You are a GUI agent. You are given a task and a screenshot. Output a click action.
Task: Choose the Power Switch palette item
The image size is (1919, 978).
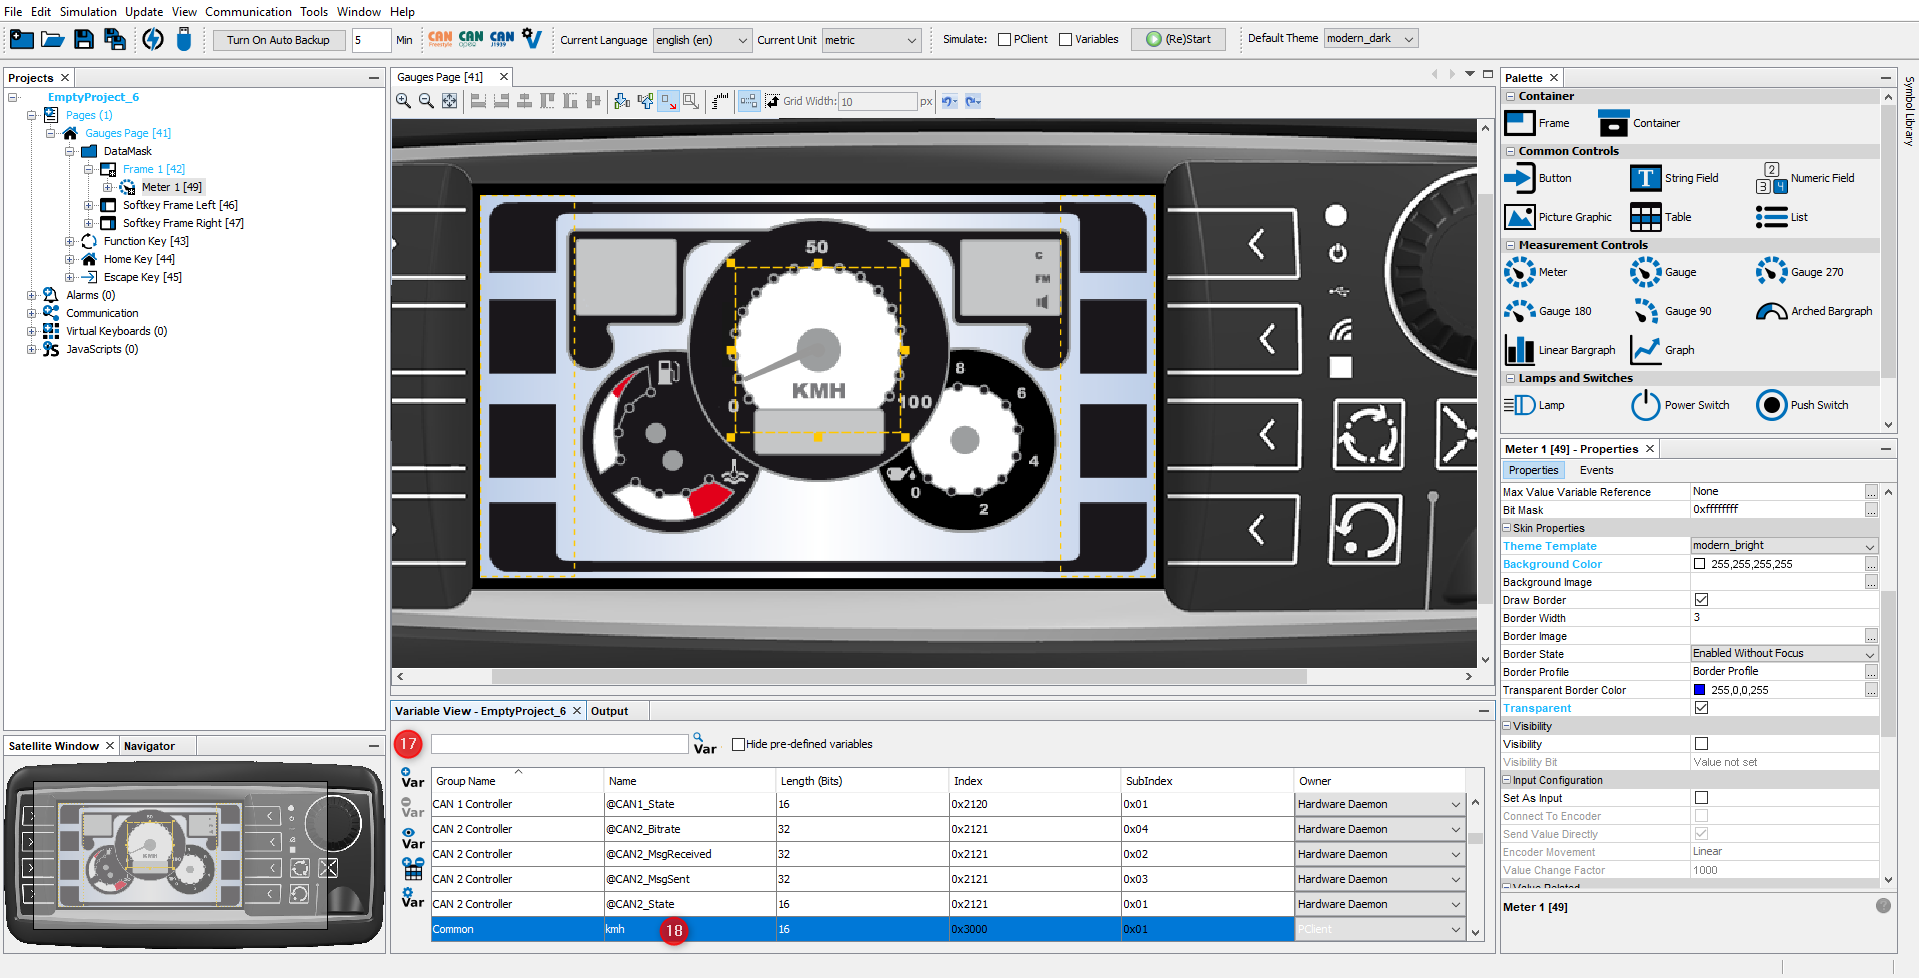[x=1645, y=405]
